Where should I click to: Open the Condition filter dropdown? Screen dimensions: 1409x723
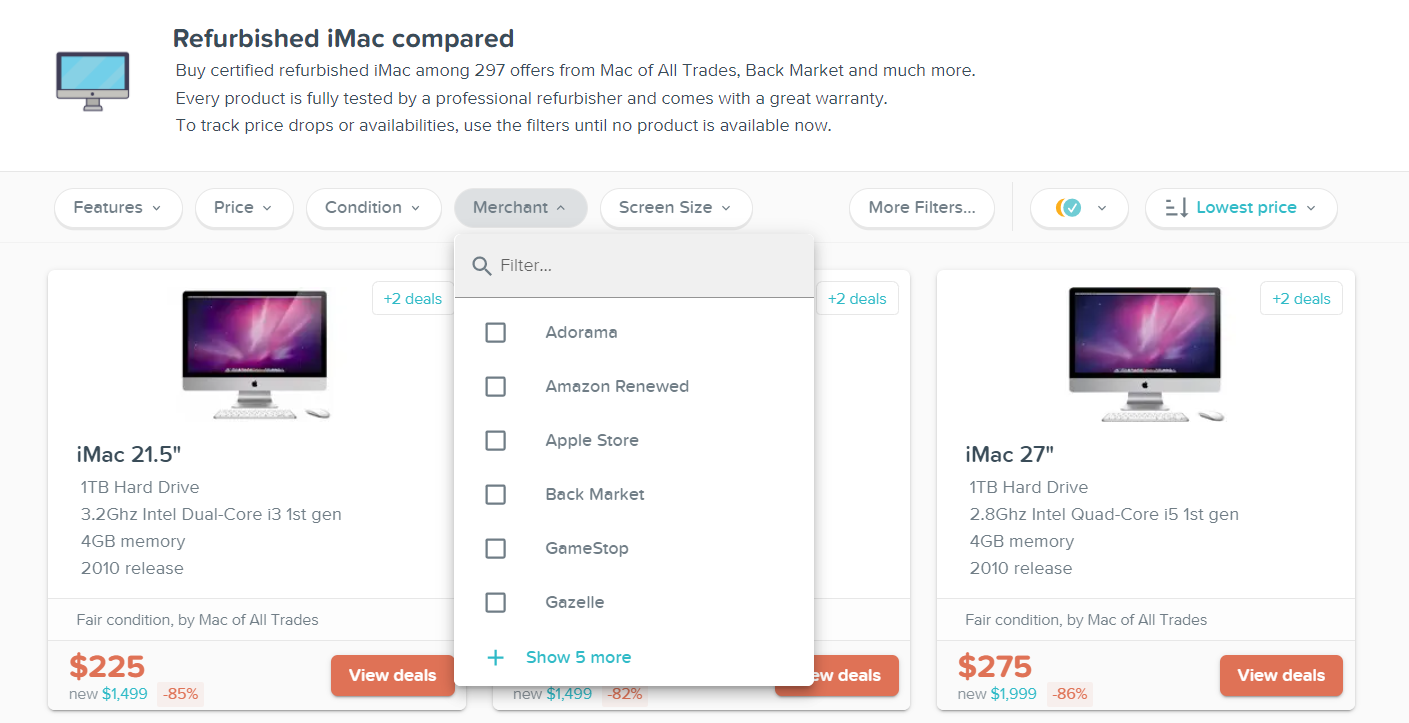373,208
